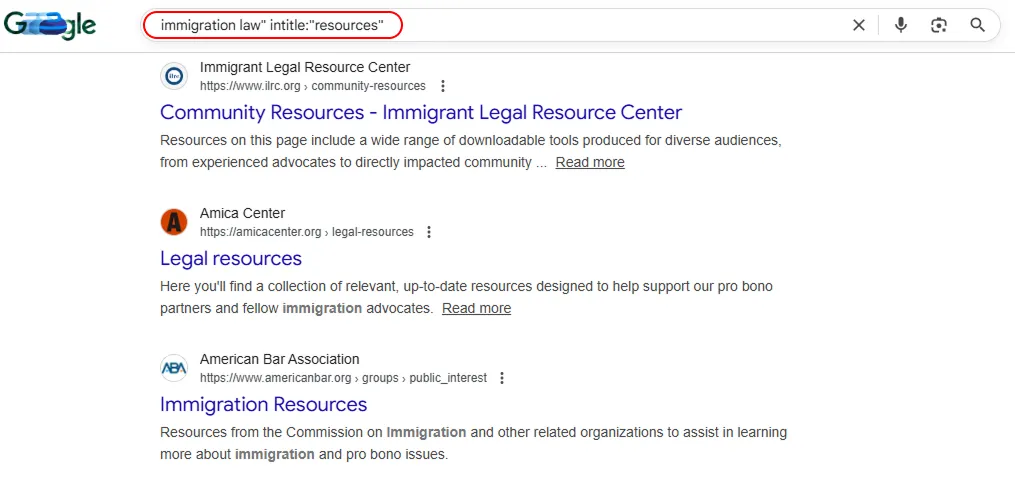Click the Amica Center site name
Viewport: 1015px width, 481px height.
pos(242,213)
